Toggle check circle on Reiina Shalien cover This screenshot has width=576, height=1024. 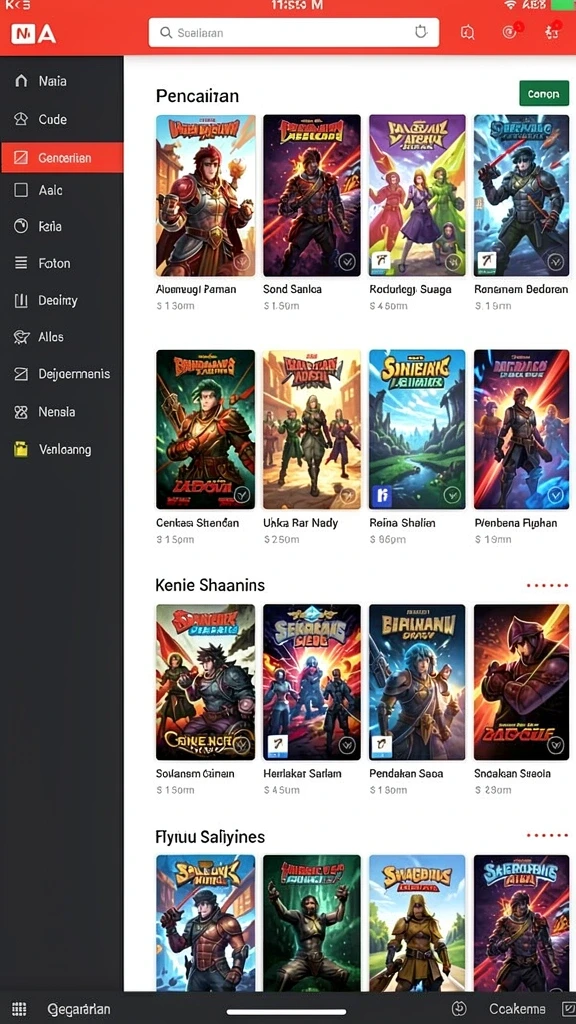452,495
